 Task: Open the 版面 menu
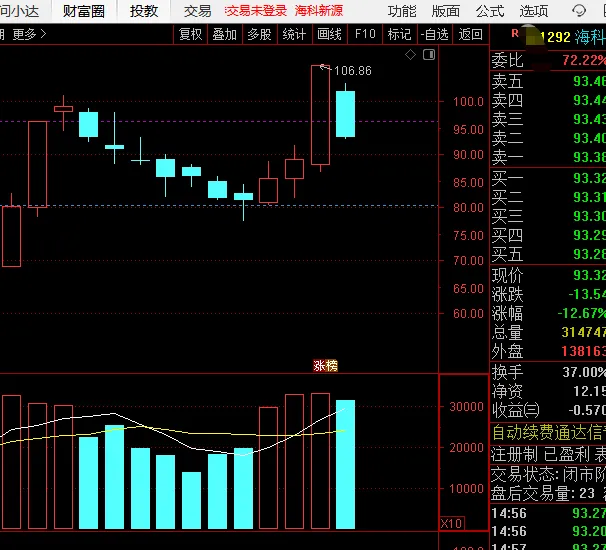(x=446, y=11)
